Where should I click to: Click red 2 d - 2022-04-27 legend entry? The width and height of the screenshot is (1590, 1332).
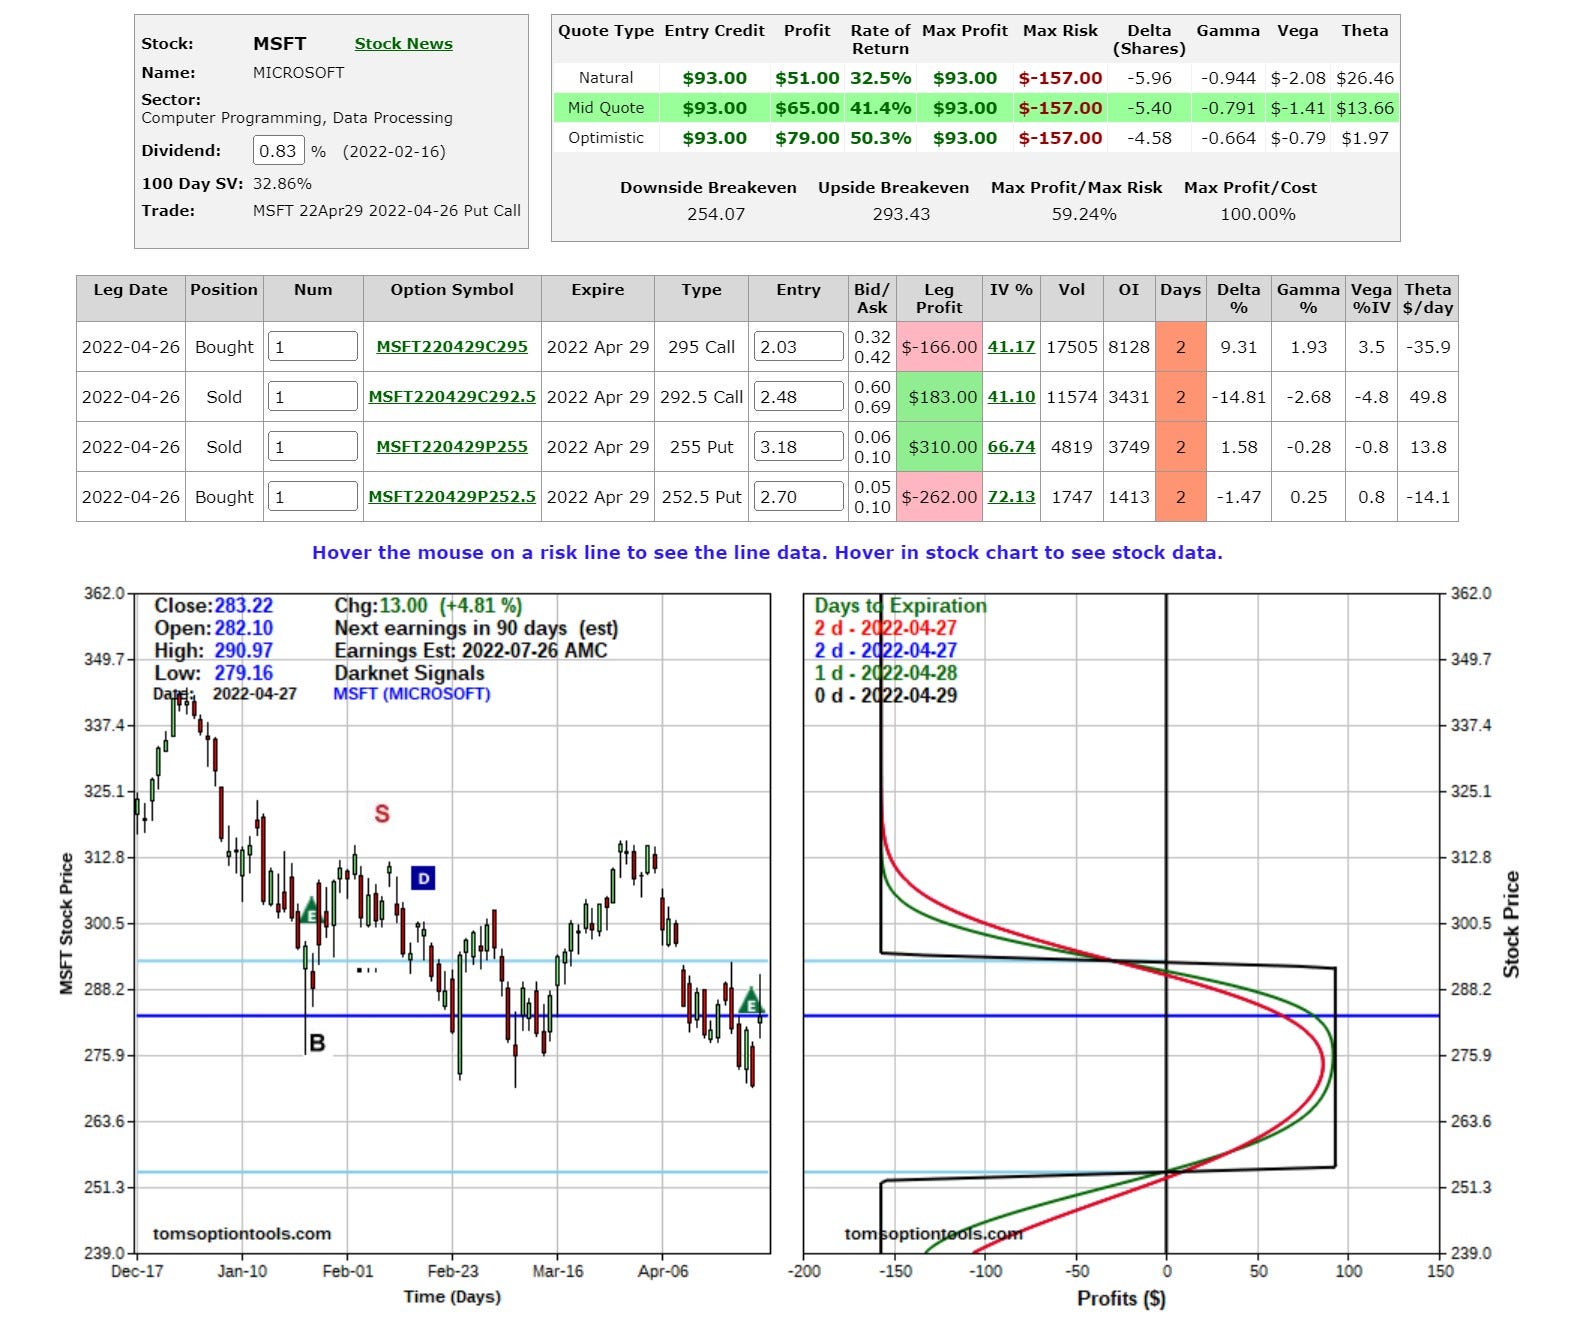pyautogui.click(x=885, y=628)
